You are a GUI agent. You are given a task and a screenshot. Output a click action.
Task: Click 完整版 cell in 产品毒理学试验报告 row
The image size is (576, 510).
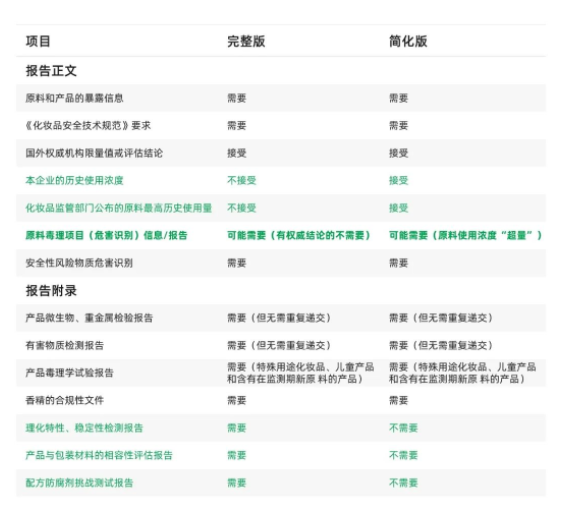[x=300, y=373]
